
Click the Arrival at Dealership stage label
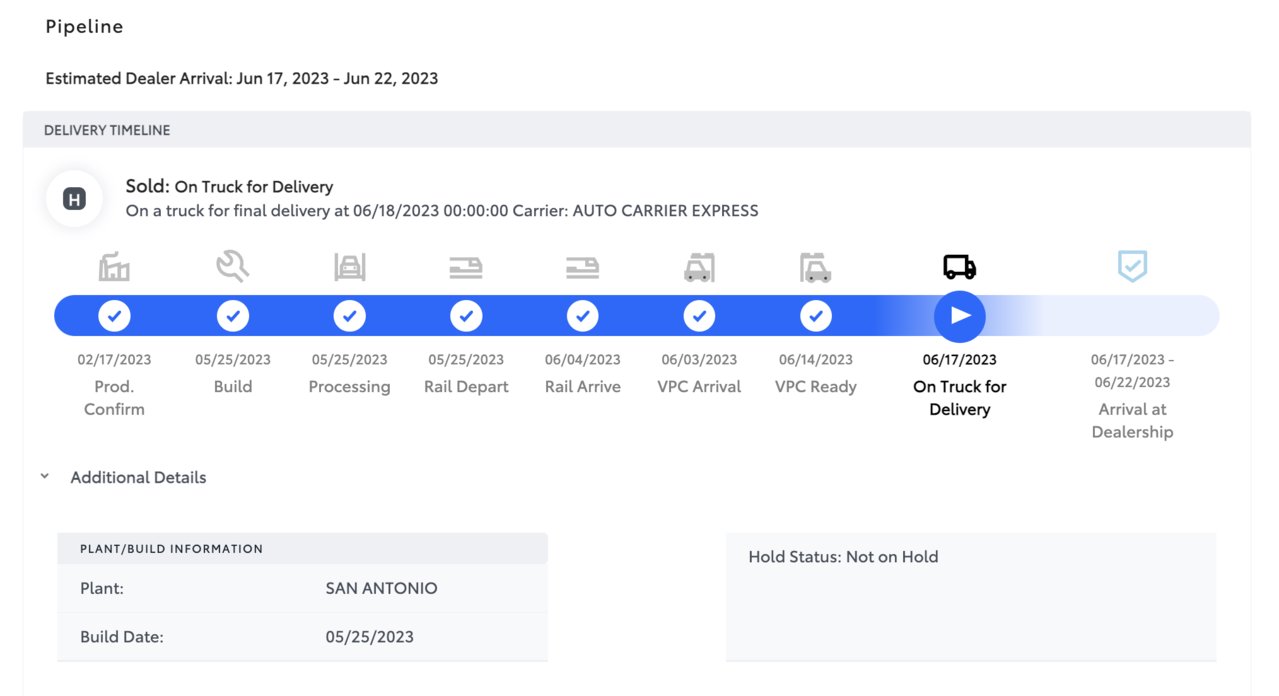(x=1132, y=421)
